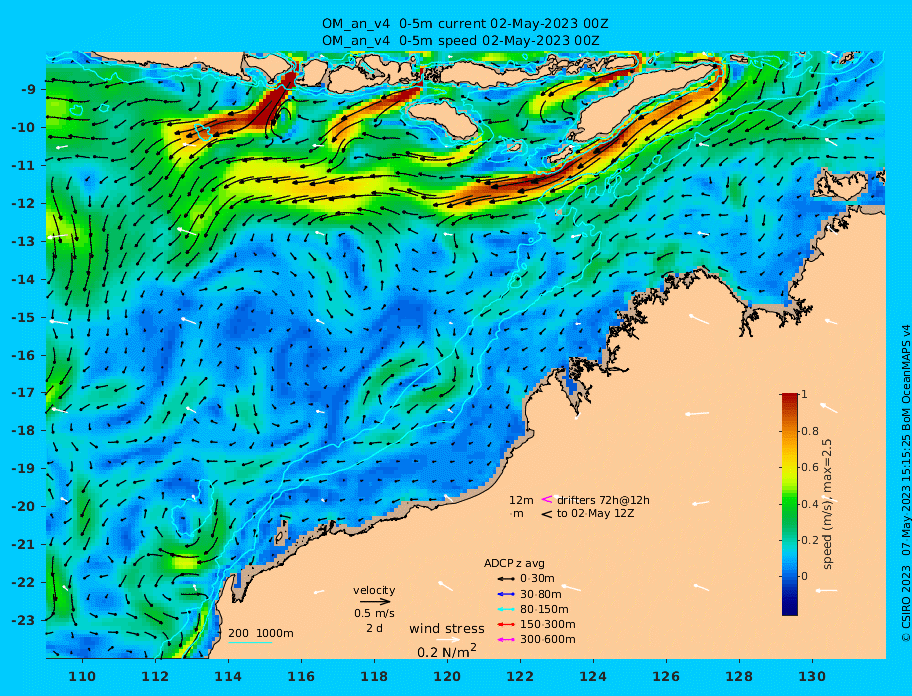Click the longitude label "118"
Image resolution: width=912 pixels, height=696 pixels.
375,677
